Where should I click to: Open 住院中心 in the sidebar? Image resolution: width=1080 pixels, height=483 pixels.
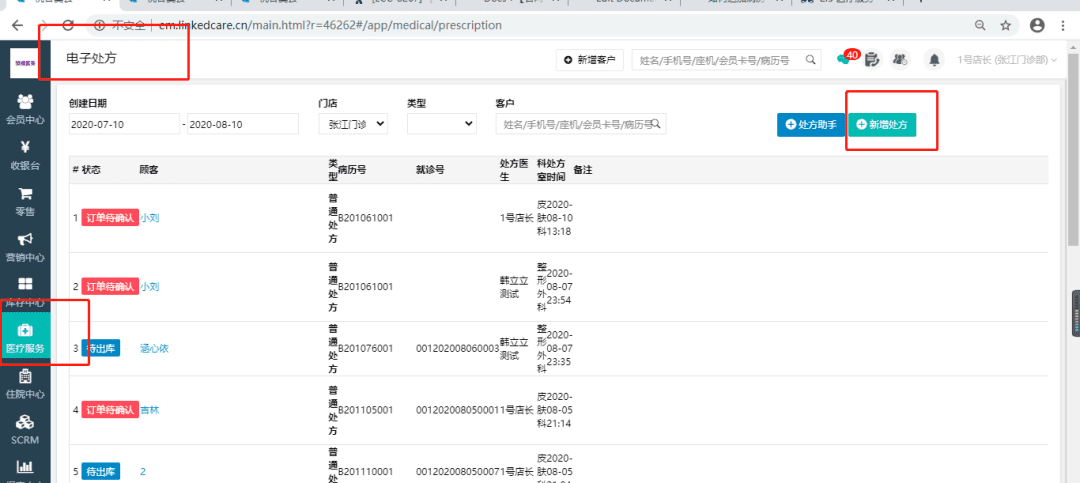pyautogui.click(x=25, y=384)
